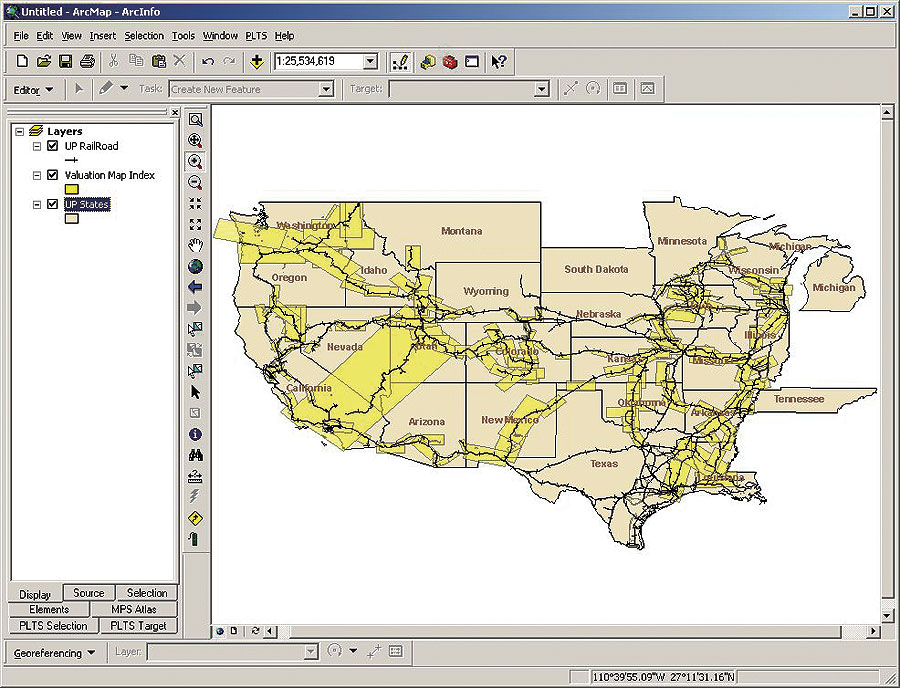Open the Target layer dropdown
This screenshot has width=900, height=688.
coord(541,89)
